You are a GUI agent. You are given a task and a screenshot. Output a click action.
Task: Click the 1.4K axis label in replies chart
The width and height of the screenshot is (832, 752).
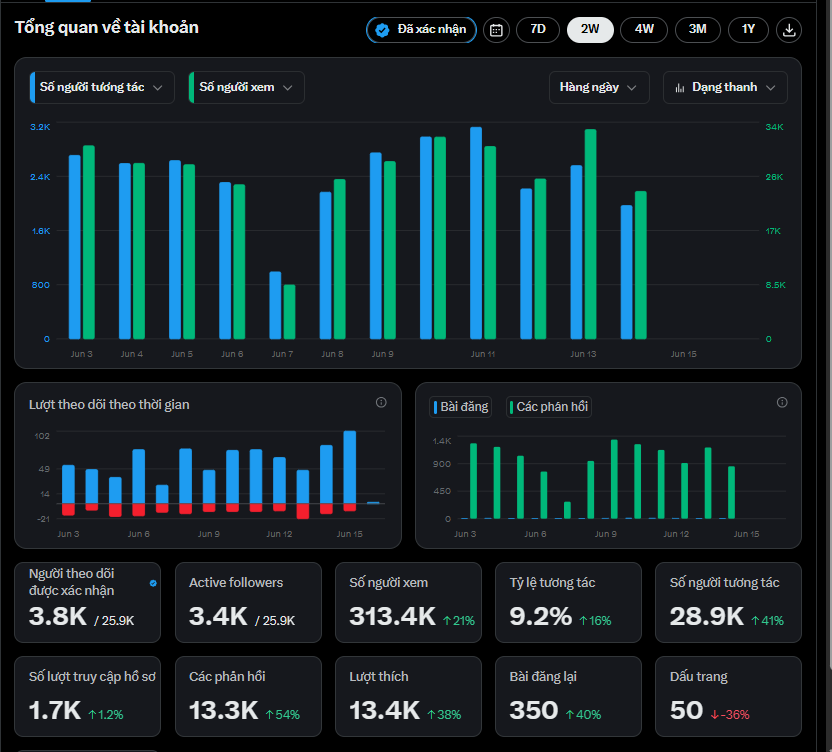(442, 440)
